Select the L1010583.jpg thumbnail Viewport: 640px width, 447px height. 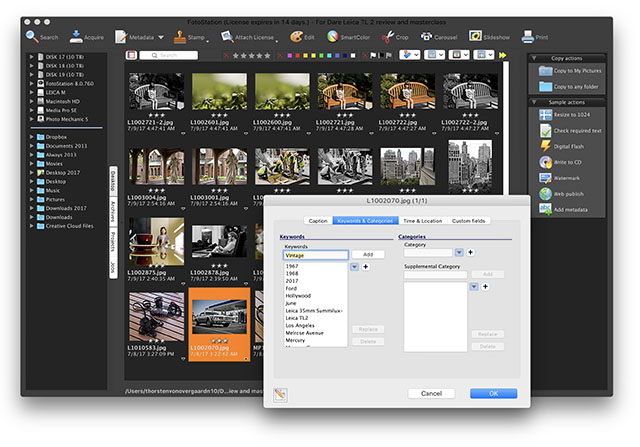[x=156, y=316]
